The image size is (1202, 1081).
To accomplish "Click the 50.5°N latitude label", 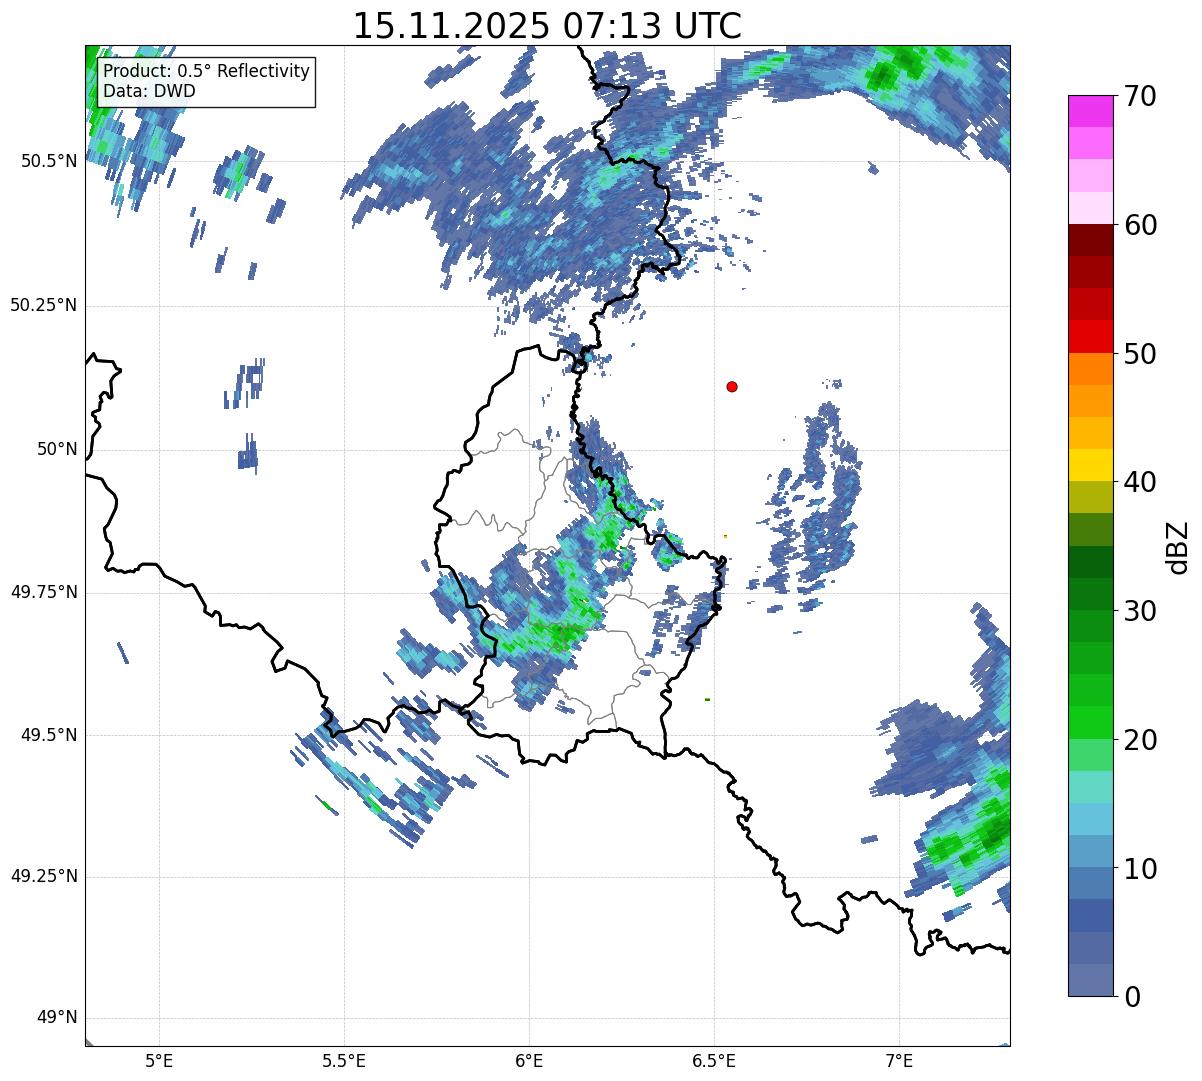I will pyautogui.click(x=48, y=161).
